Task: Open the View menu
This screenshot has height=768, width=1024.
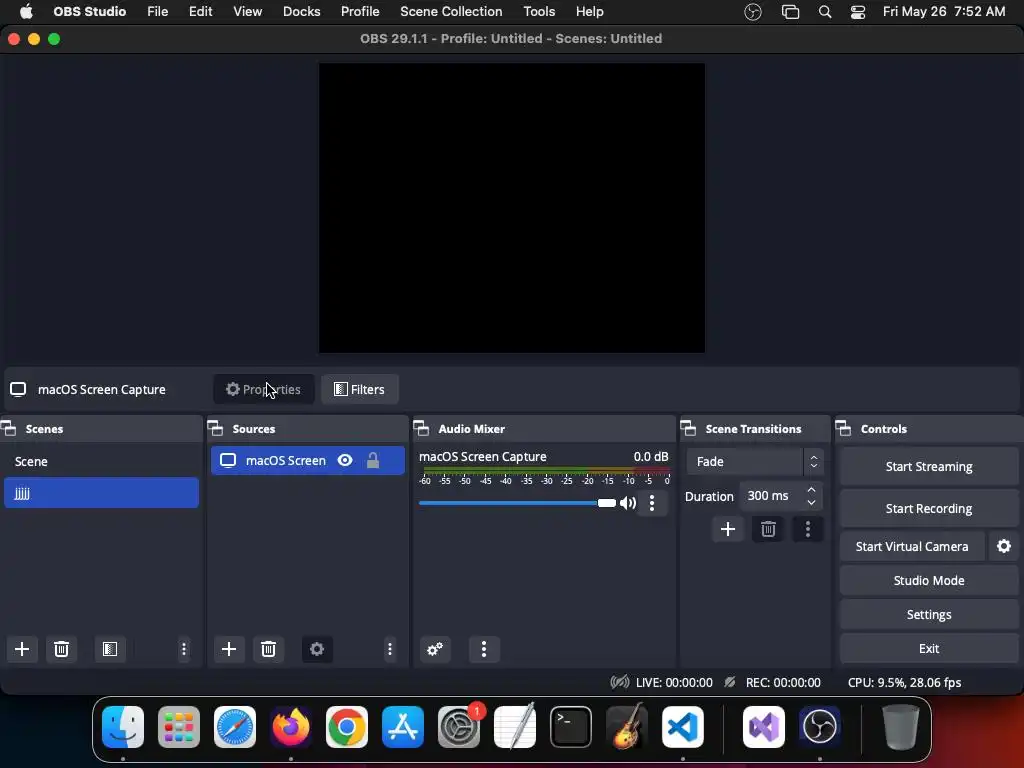Action: (x=248, y=12)
